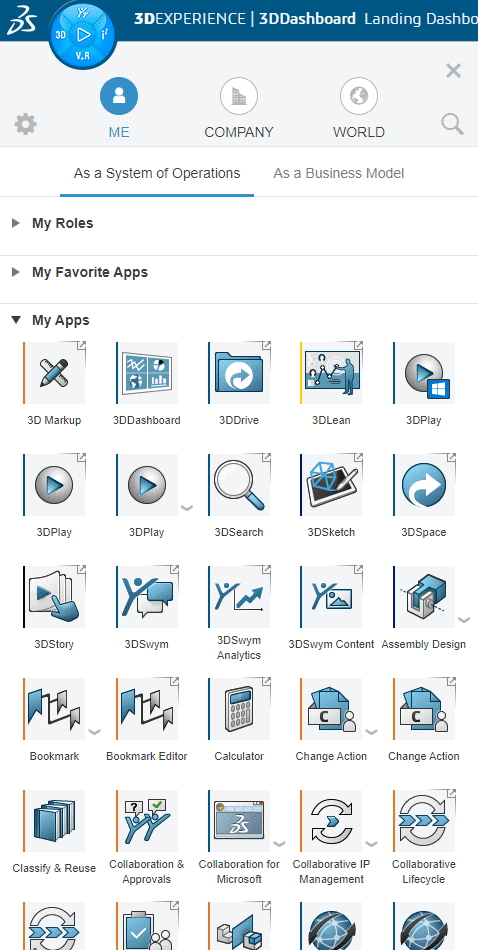The width and height of the screenshot is (478, 950).
Task: Launch the 3DDrive app icon
Action: click(239, 373)
